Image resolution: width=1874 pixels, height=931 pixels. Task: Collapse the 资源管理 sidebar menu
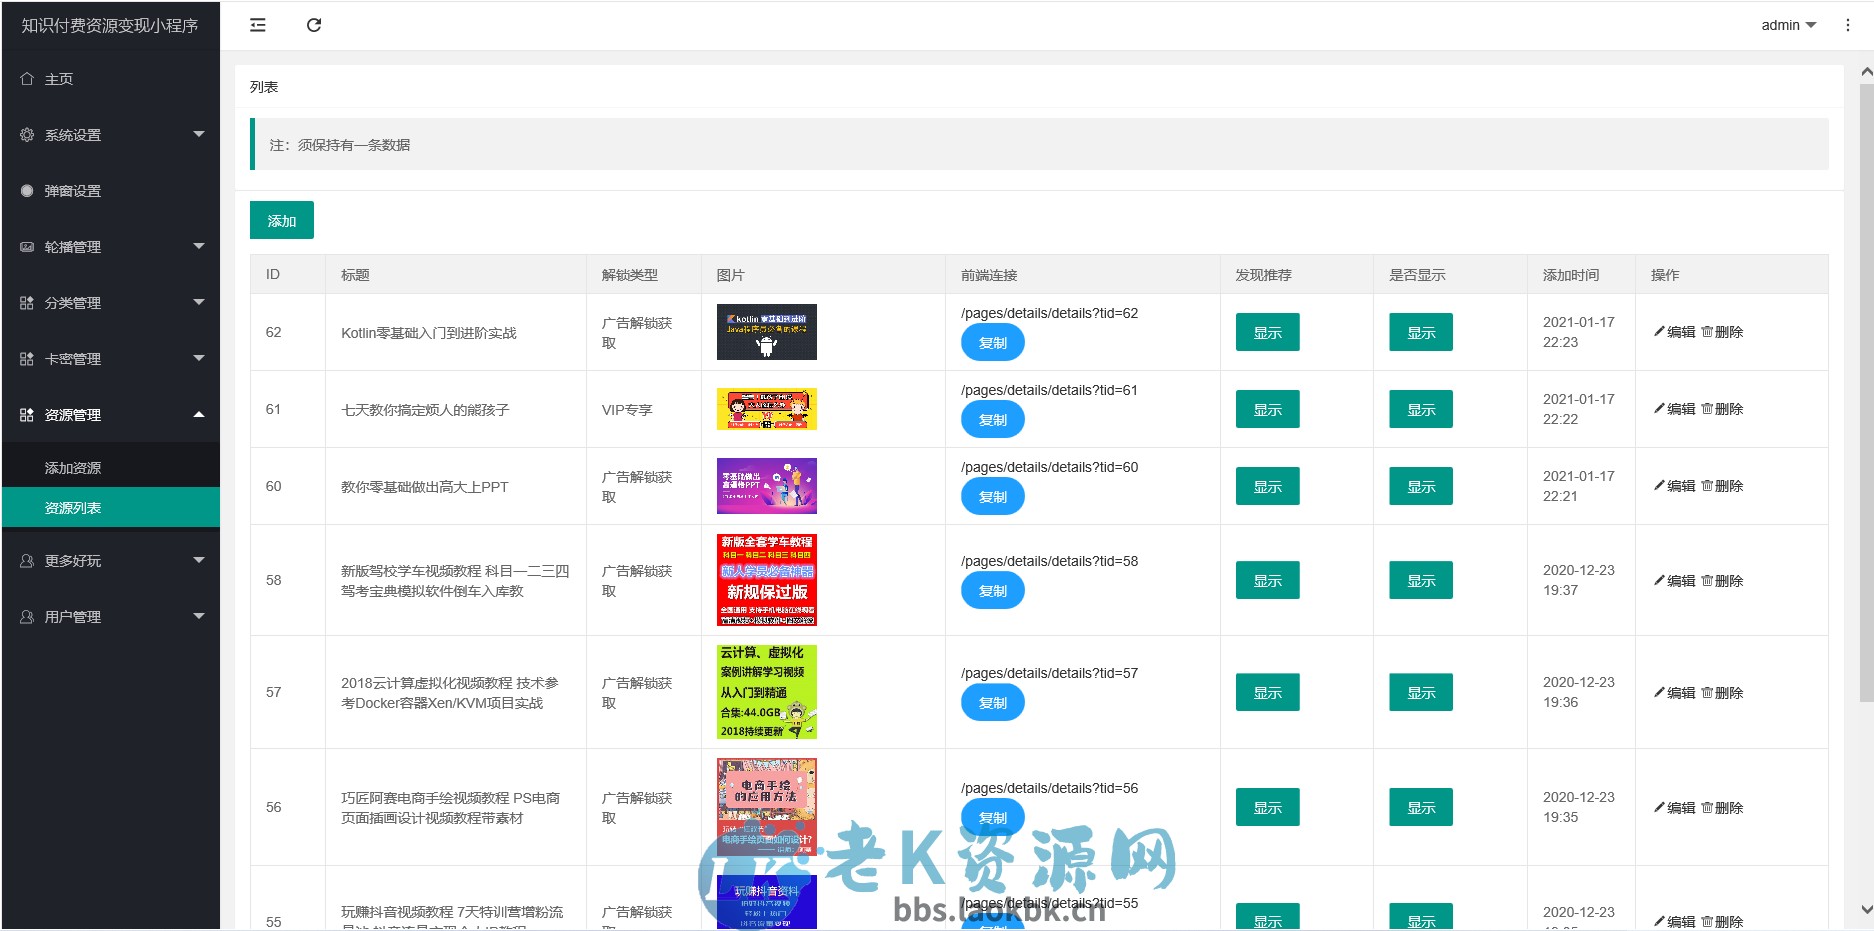tap(111, 414)
